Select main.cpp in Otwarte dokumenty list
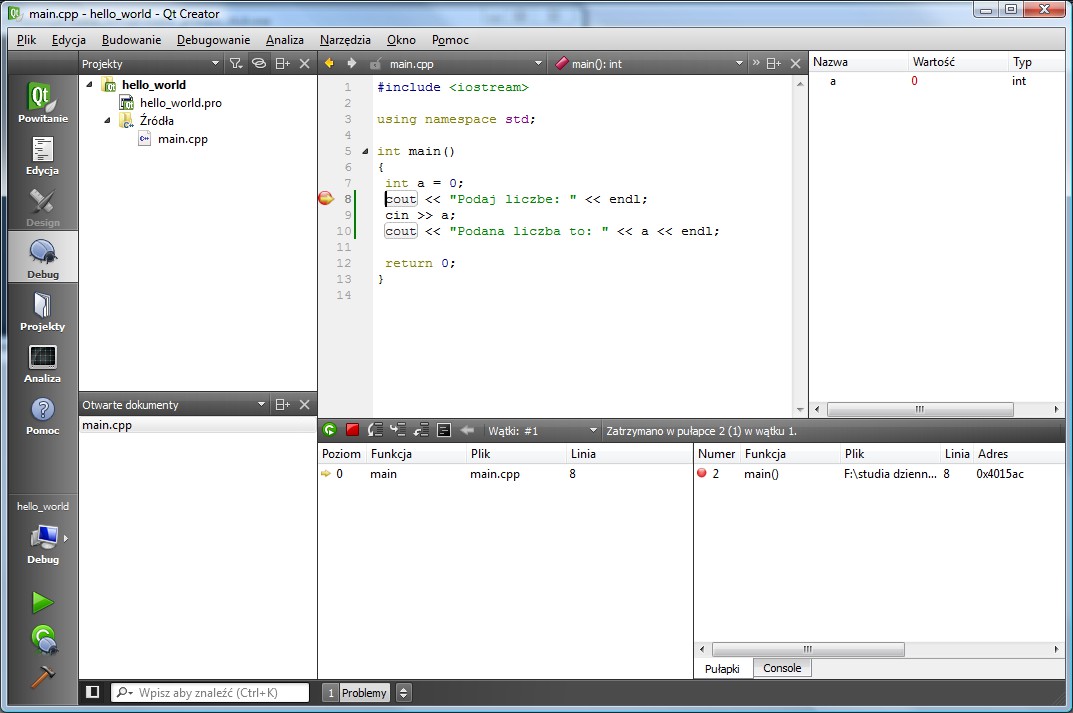Viewport: 1073px width, 713px height. tap(197, 425)
